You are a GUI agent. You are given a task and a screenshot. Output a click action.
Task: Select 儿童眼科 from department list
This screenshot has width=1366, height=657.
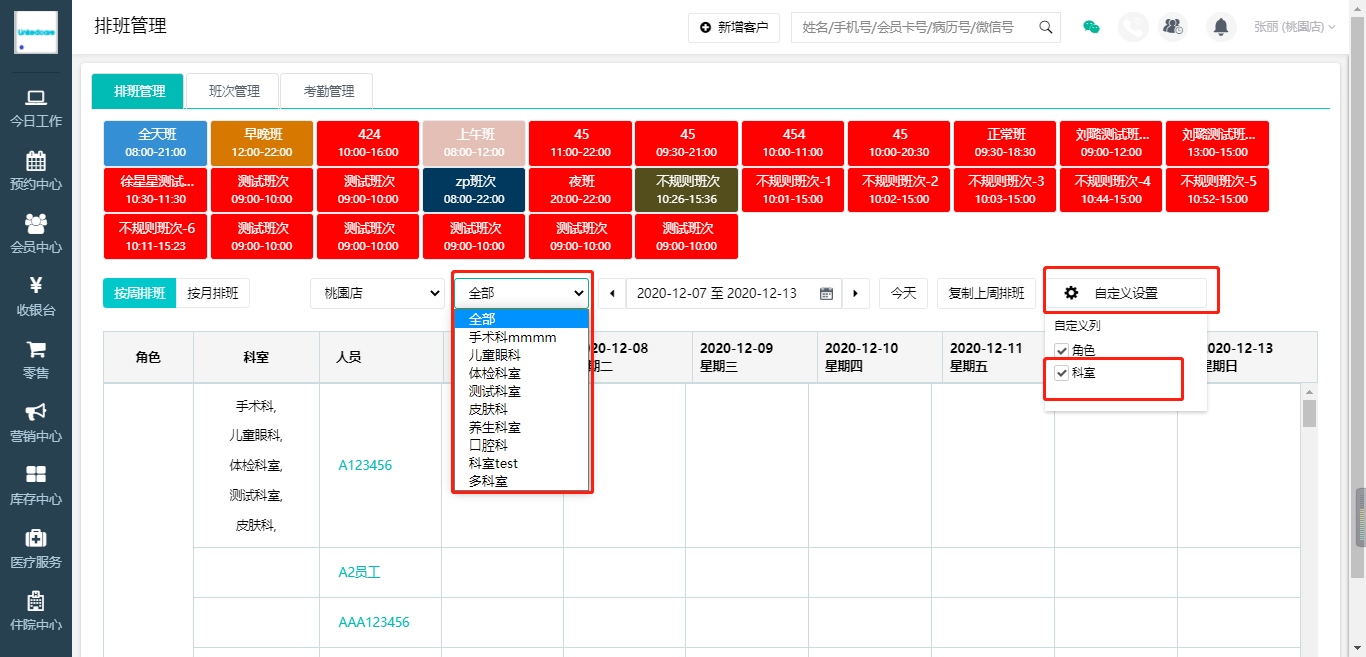point(521,355)
